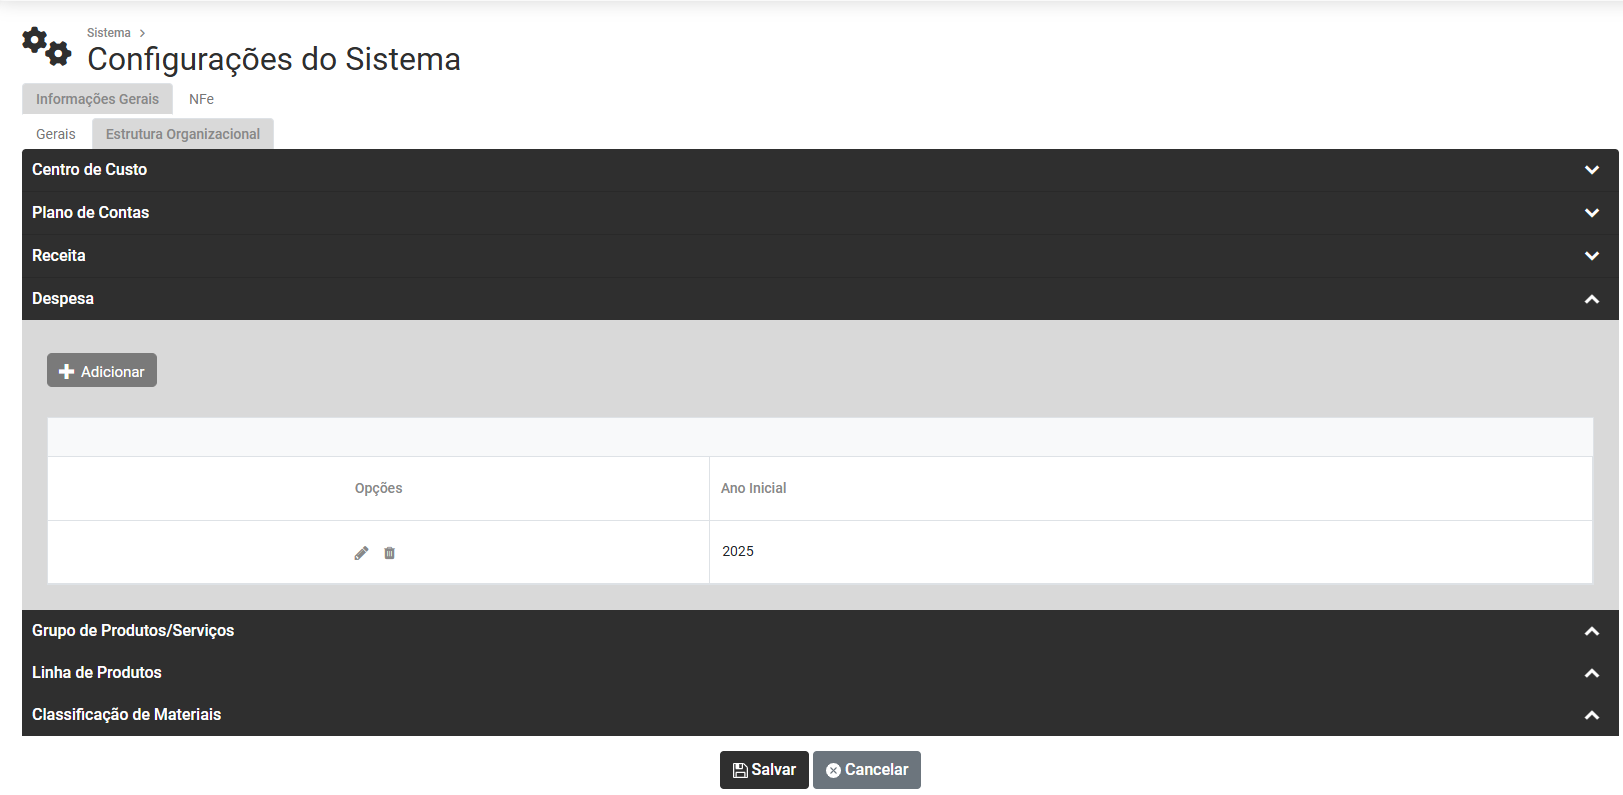Screen dimensions: 1623x795
Task: Toggle Classificação de Materiais chevron
Action: coord(1591,715)
